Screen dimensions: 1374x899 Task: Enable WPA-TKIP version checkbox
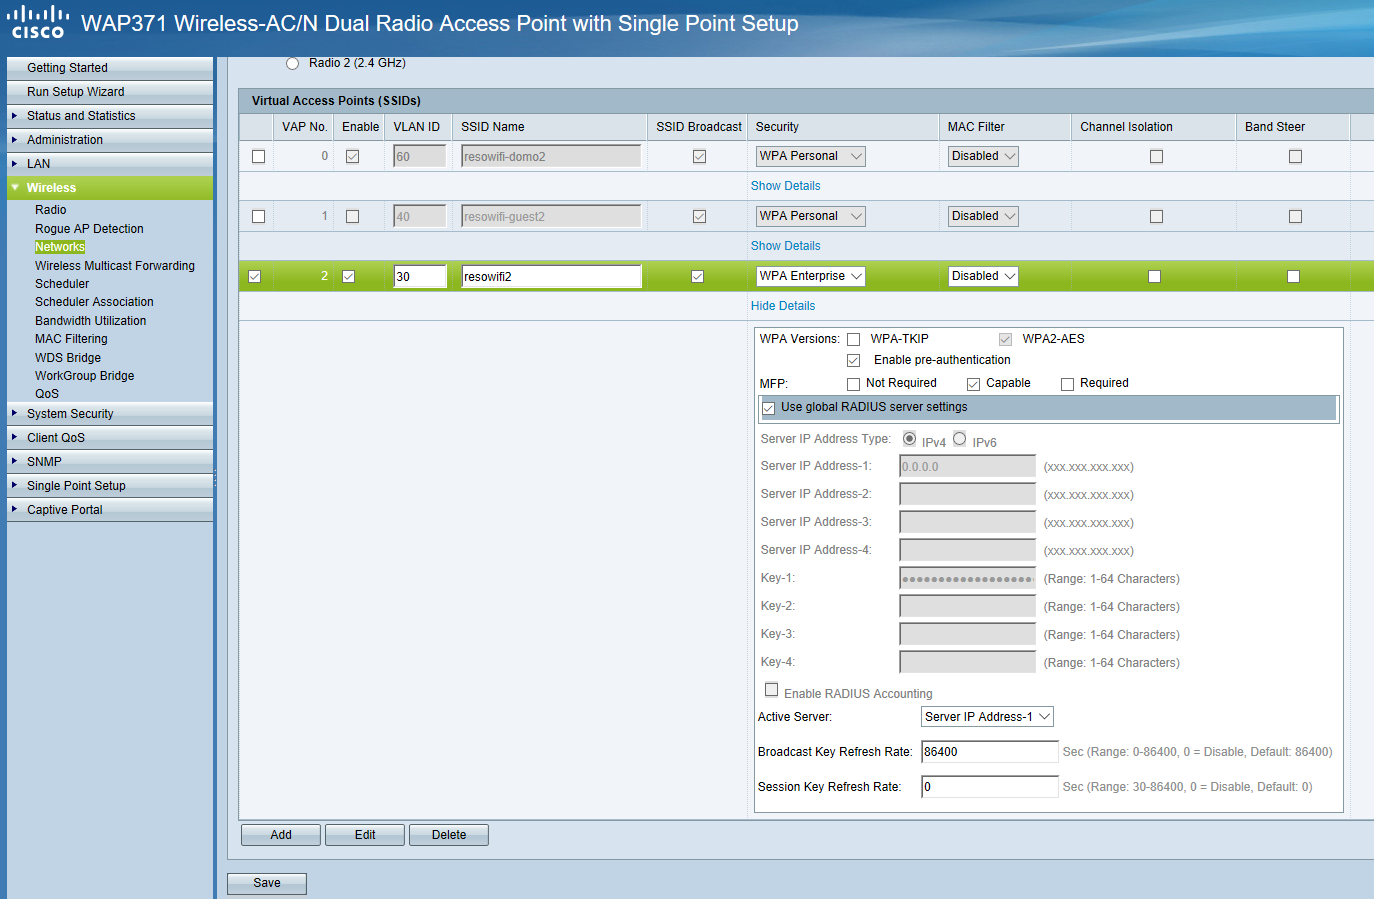click(x=854, y=340)
